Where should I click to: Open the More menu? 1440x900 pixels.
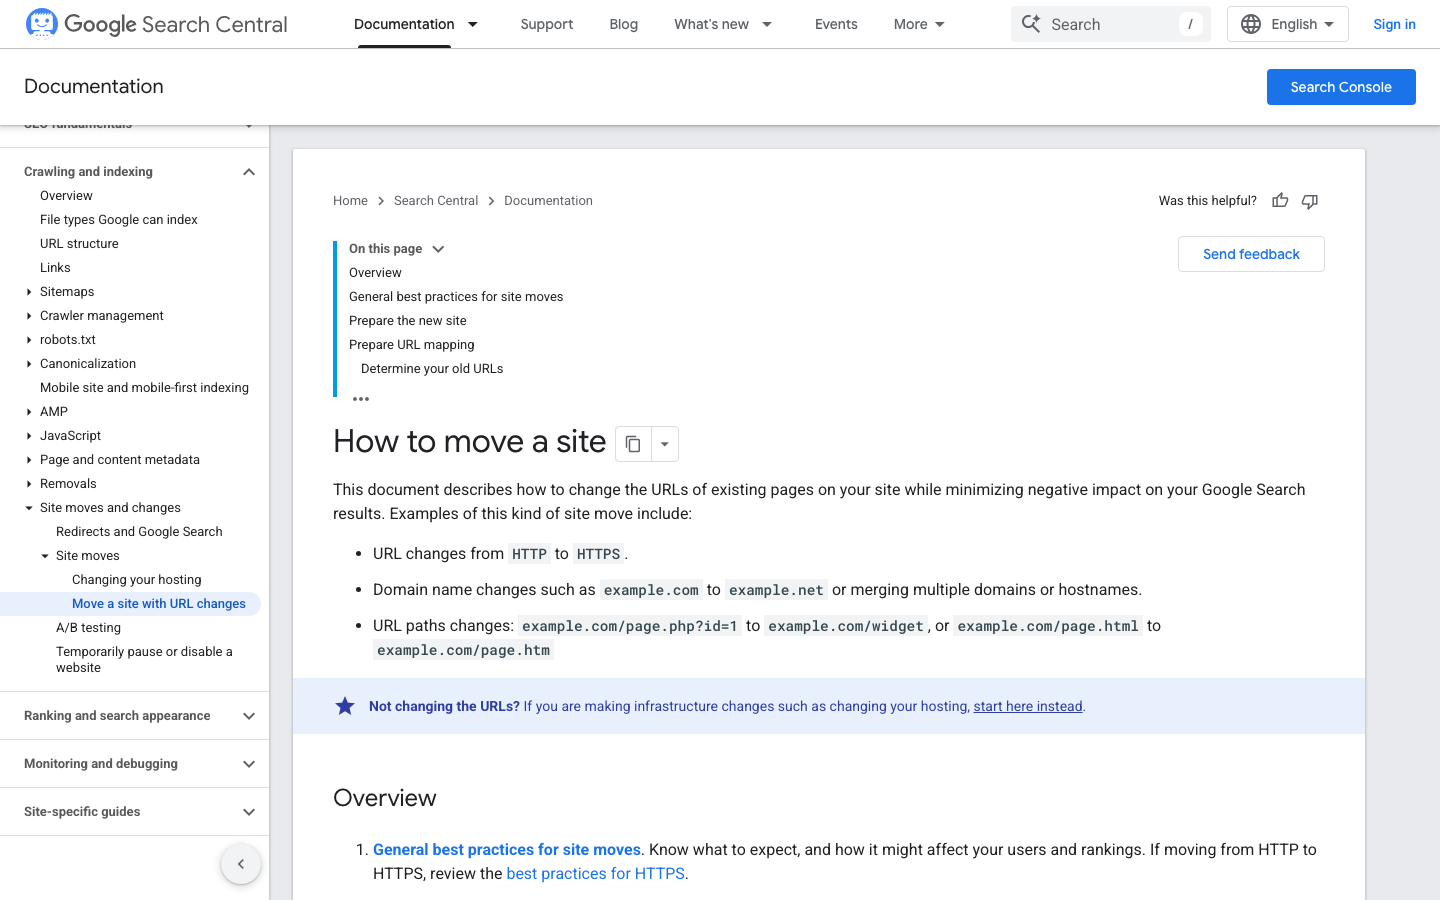point(919,24)
